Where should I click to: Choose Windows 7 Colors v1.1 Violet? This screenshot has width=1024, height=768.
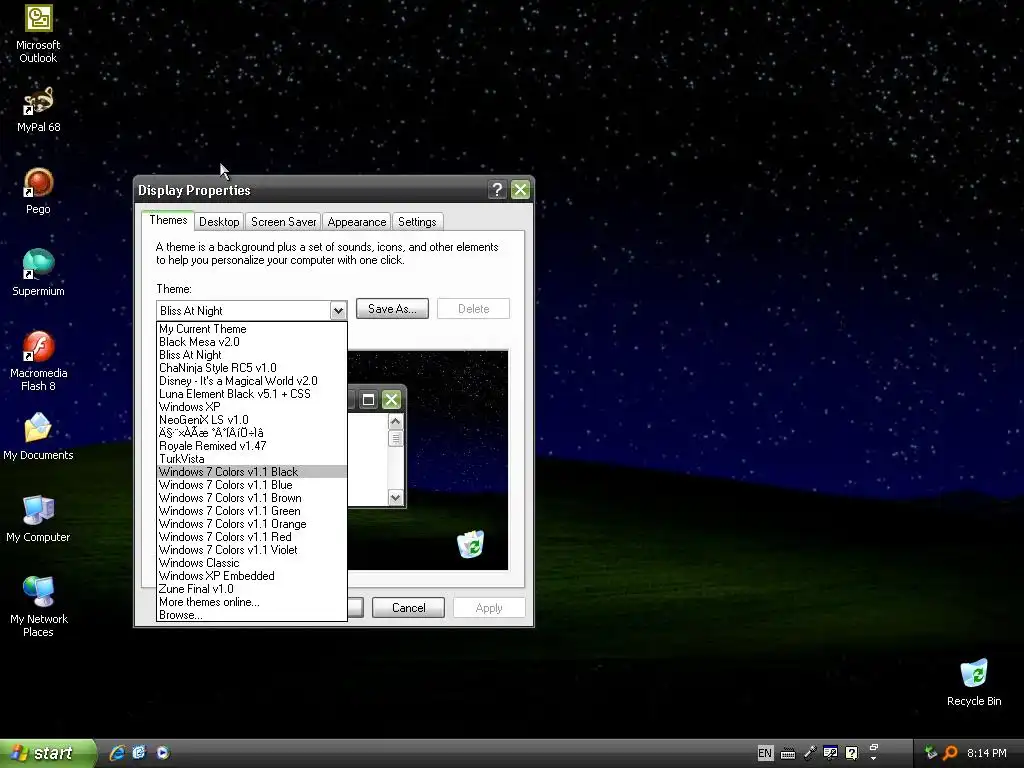(251, 550)
